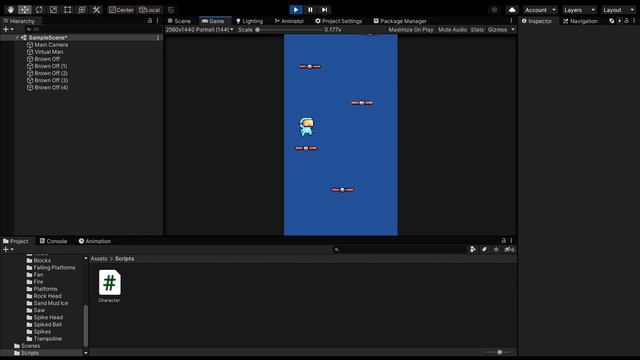This screenshot has width=640, height=360.
Task: Lock the Hierarchy panel
Action: (x=150, y=20)
